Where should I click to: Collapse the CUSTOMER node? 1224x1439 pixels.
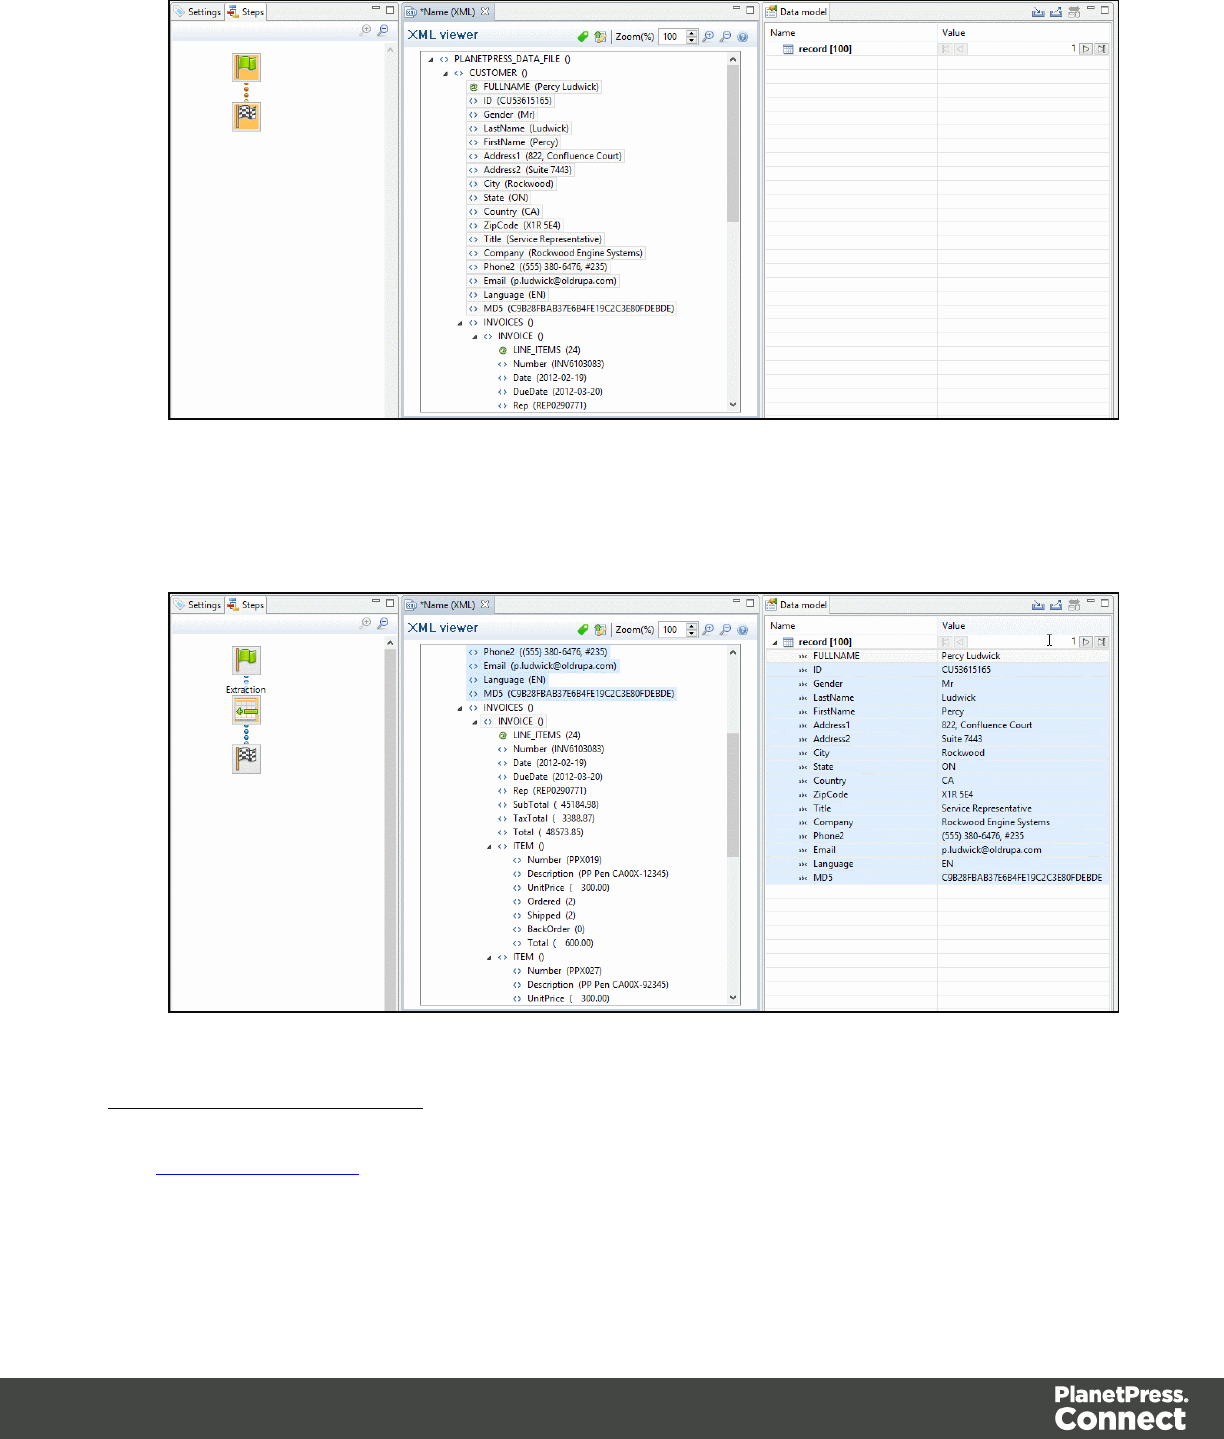[446, 73]
